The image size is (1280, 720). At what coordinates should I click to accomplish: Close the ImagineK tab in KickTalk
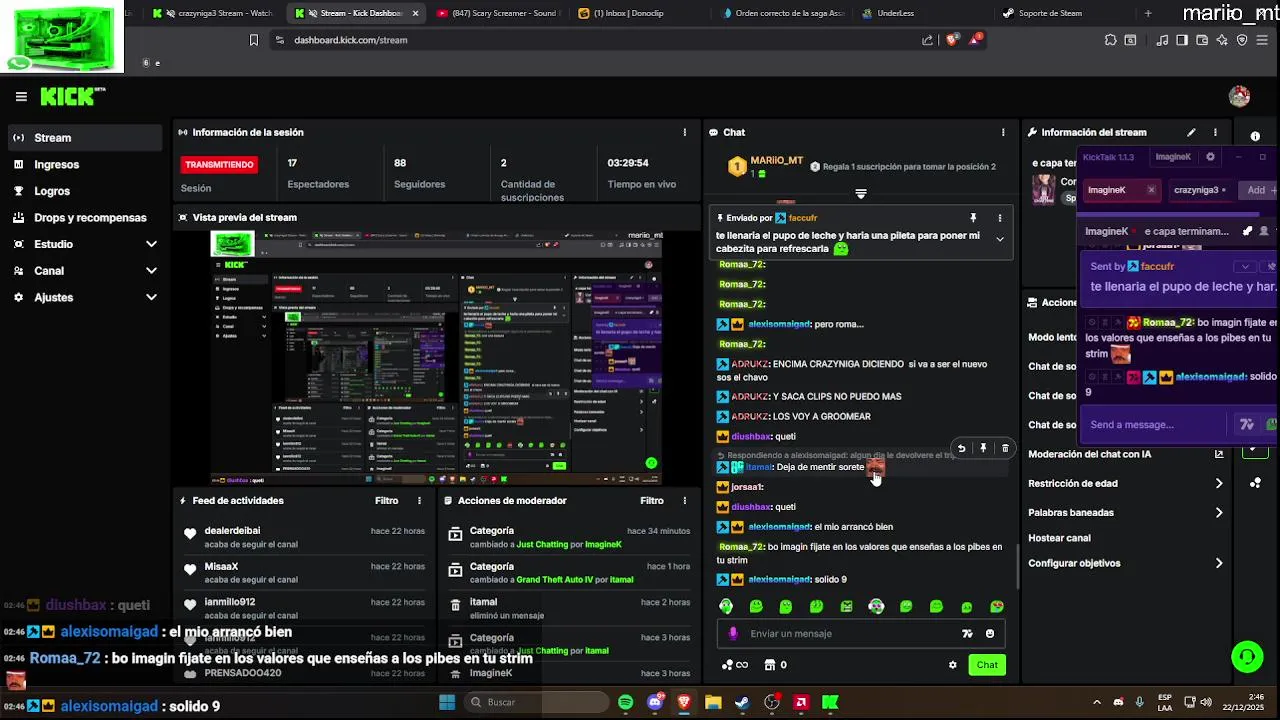point(1151,190)
